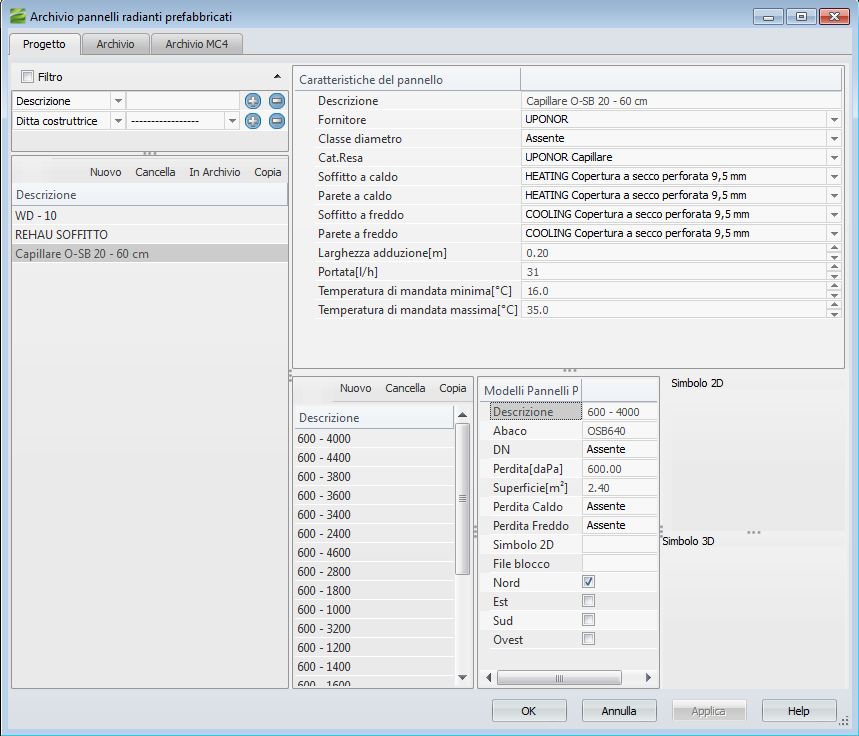Check the Sud orientation checkbox
Viewport: 859px width, 736px height.
[589, 620]
